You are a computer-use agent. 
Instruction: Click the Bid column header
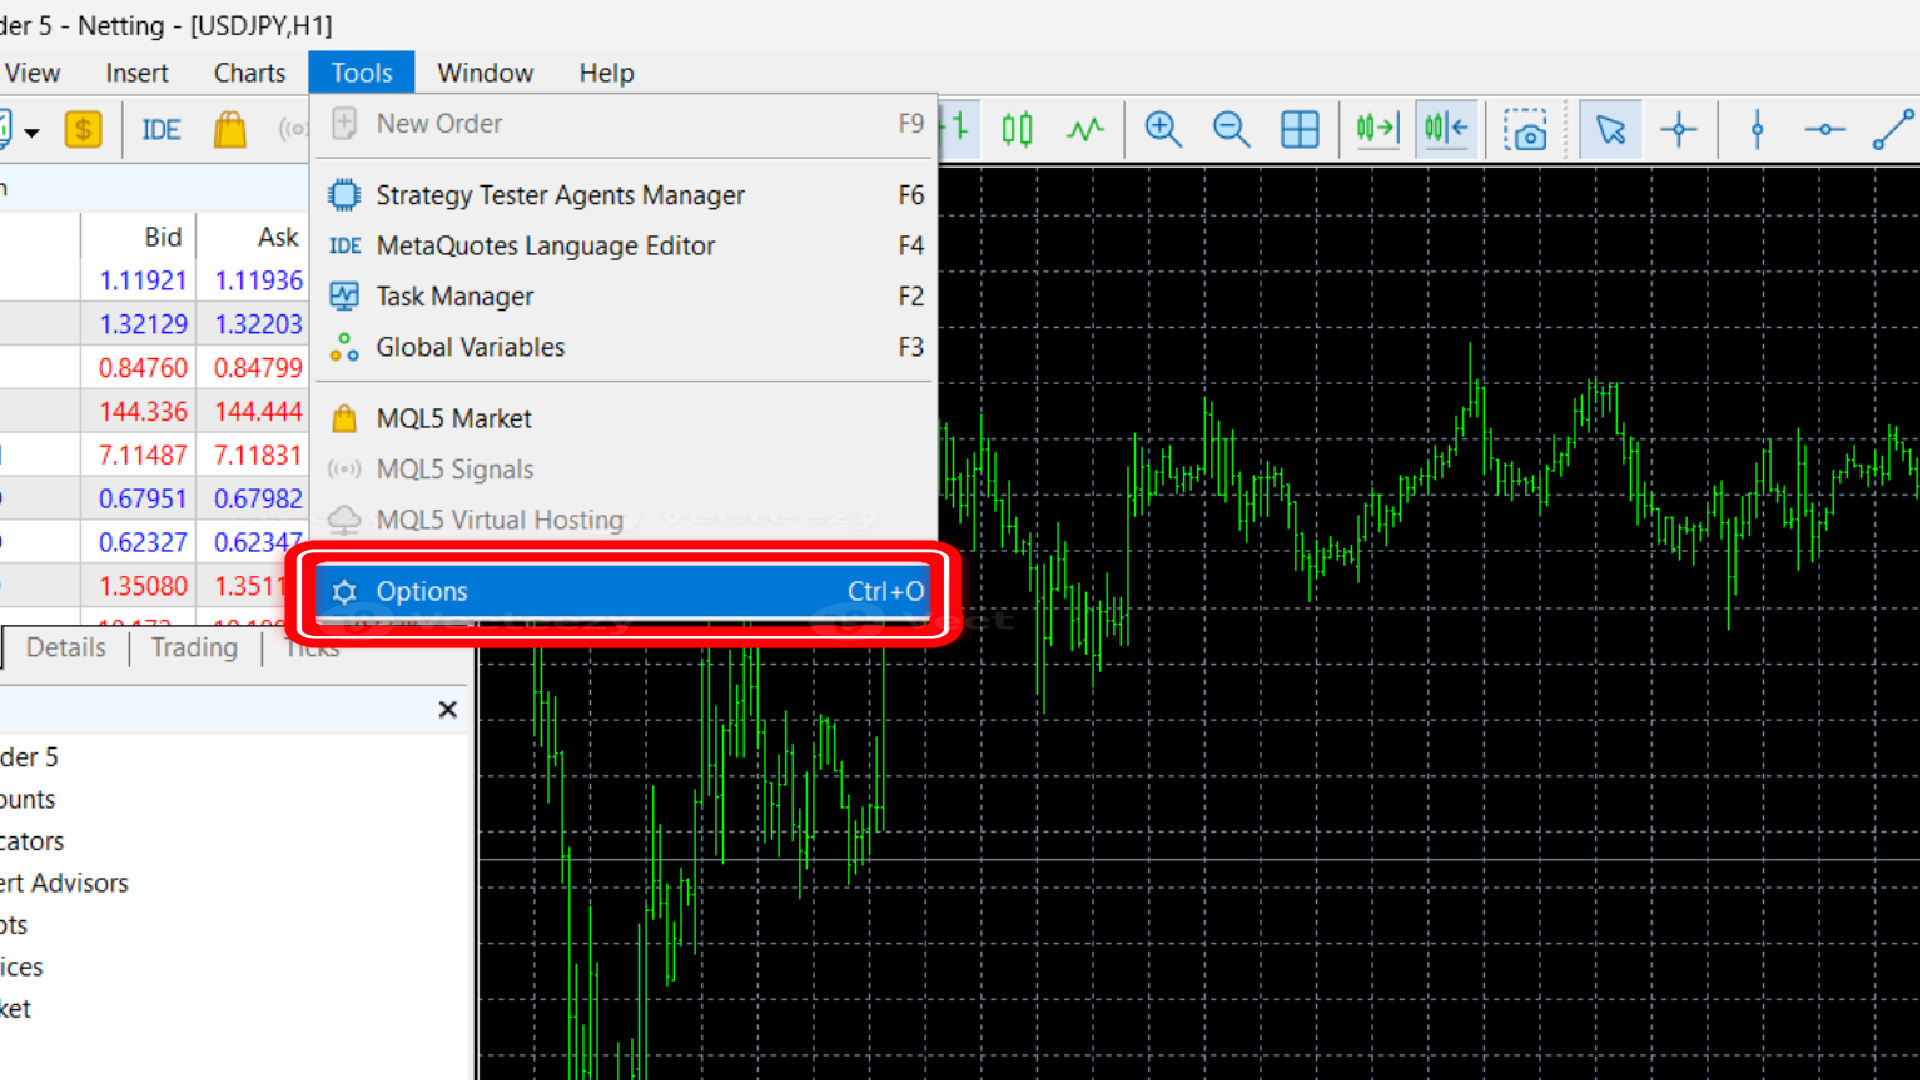(163, 237)
